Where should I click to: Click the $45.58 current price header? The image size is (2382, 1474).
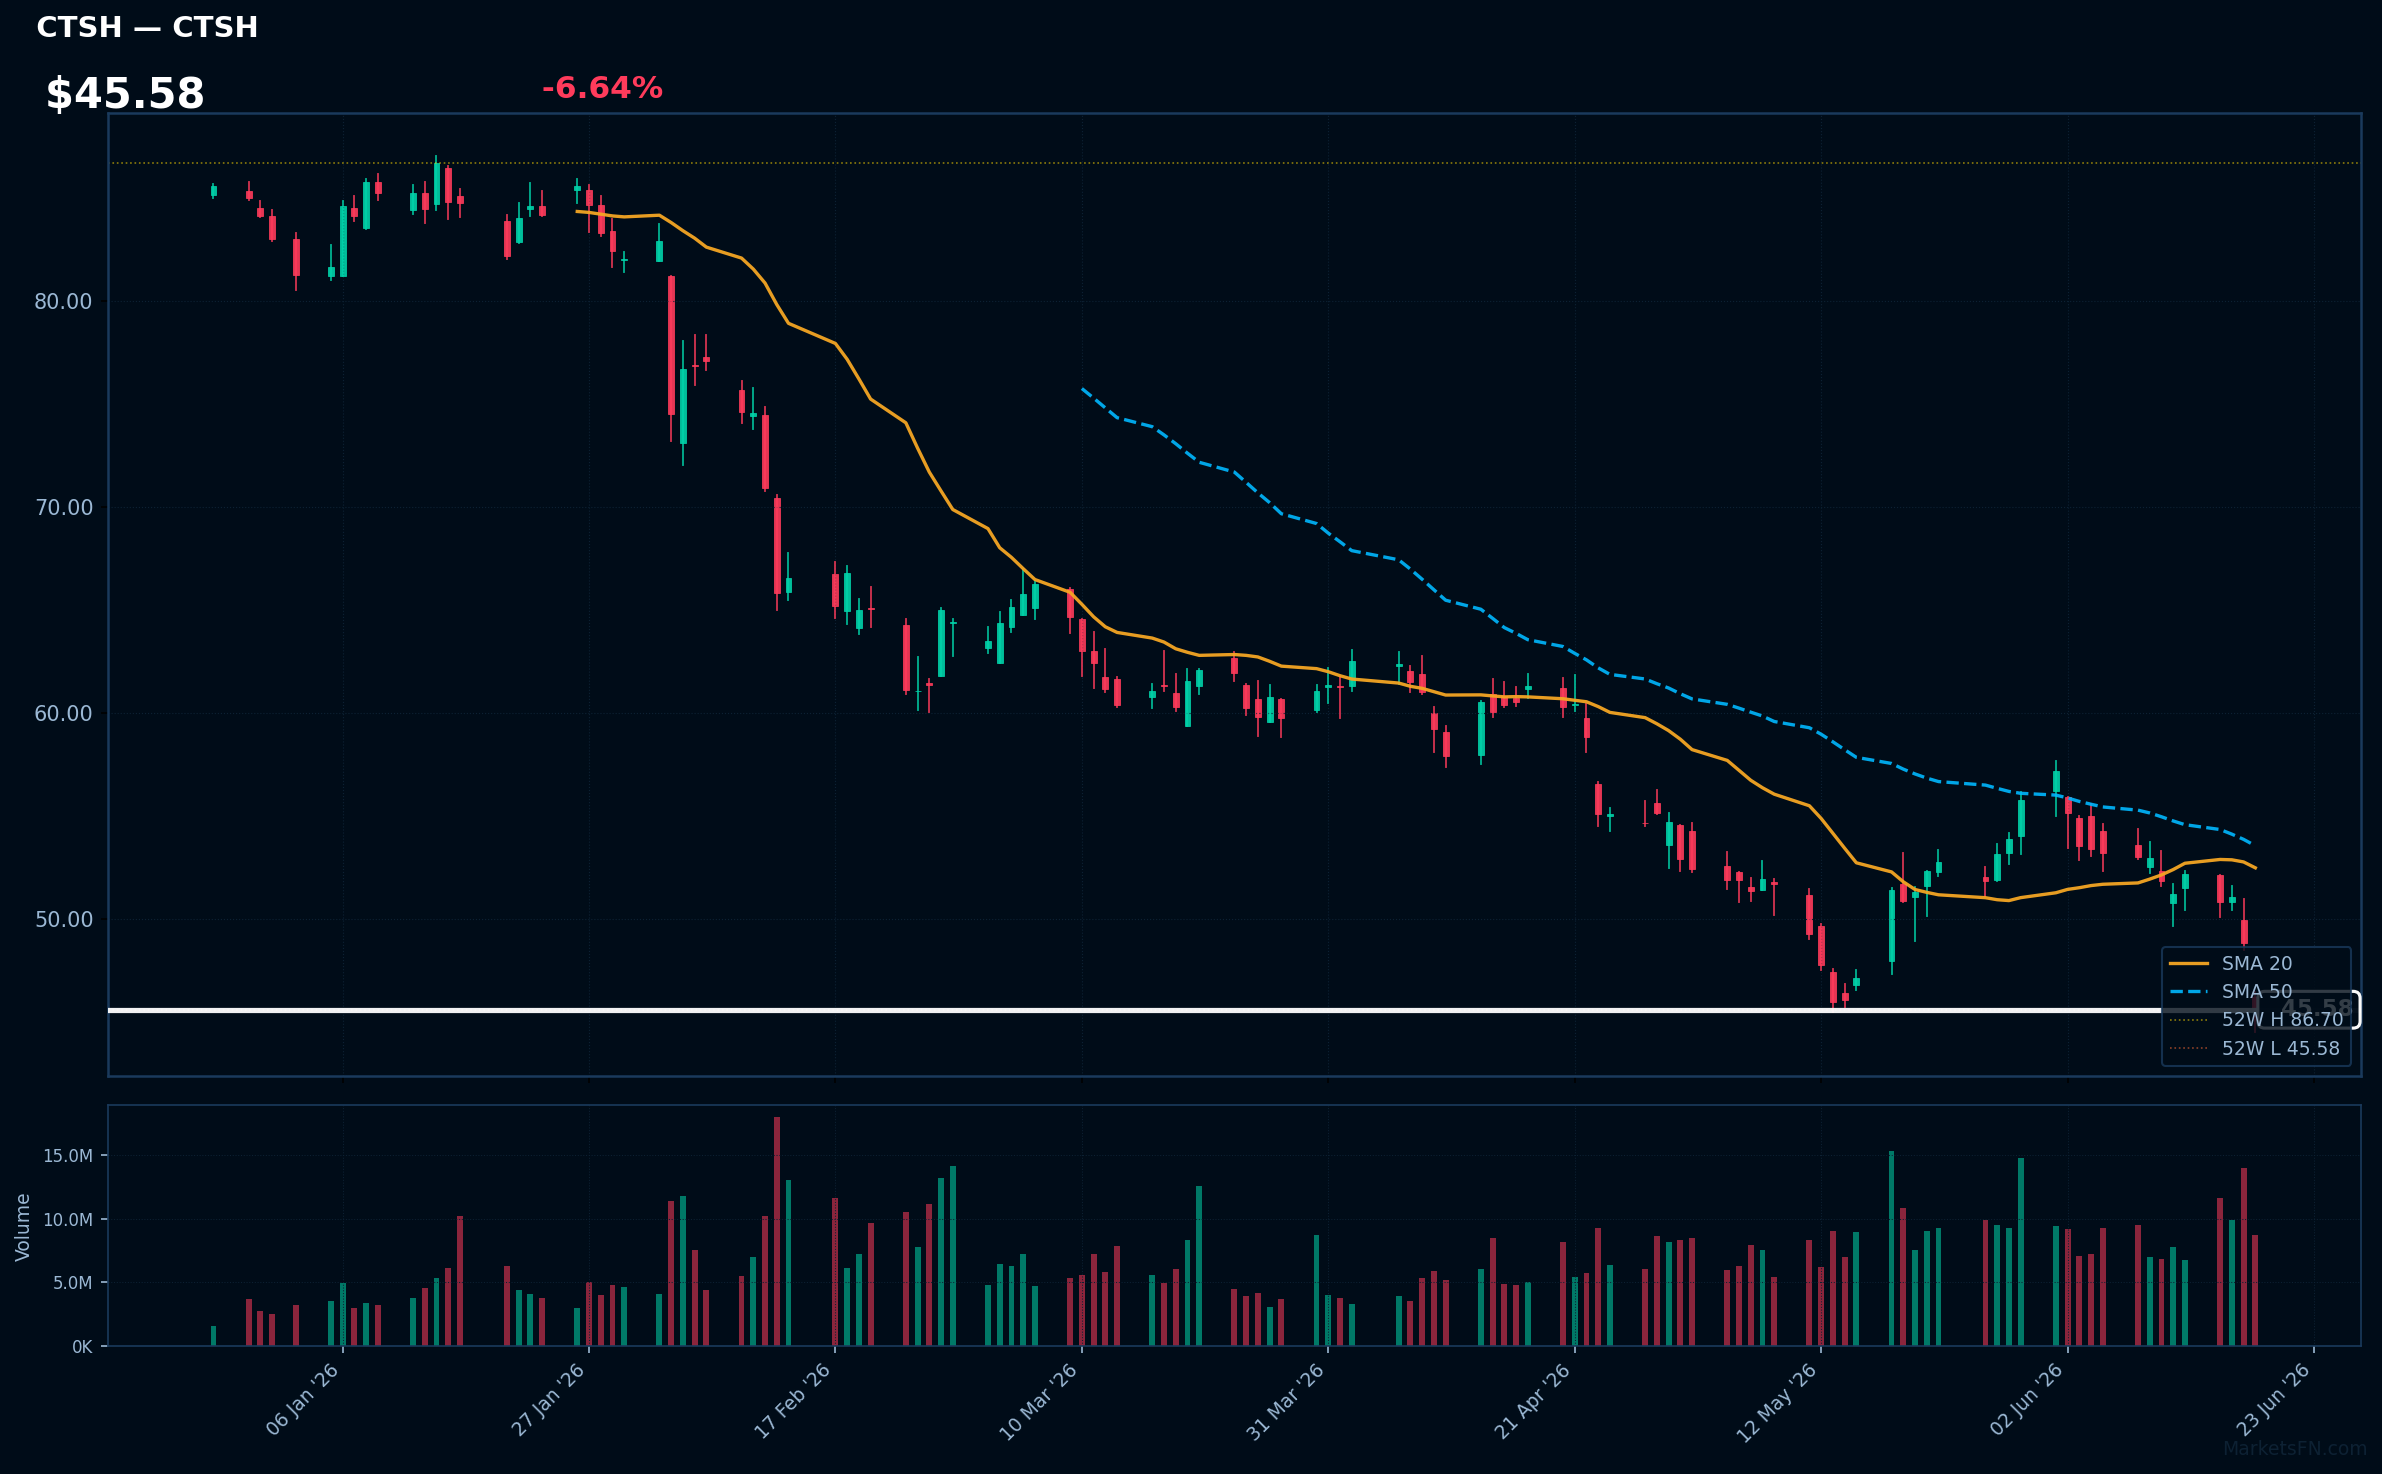(125, 94)
